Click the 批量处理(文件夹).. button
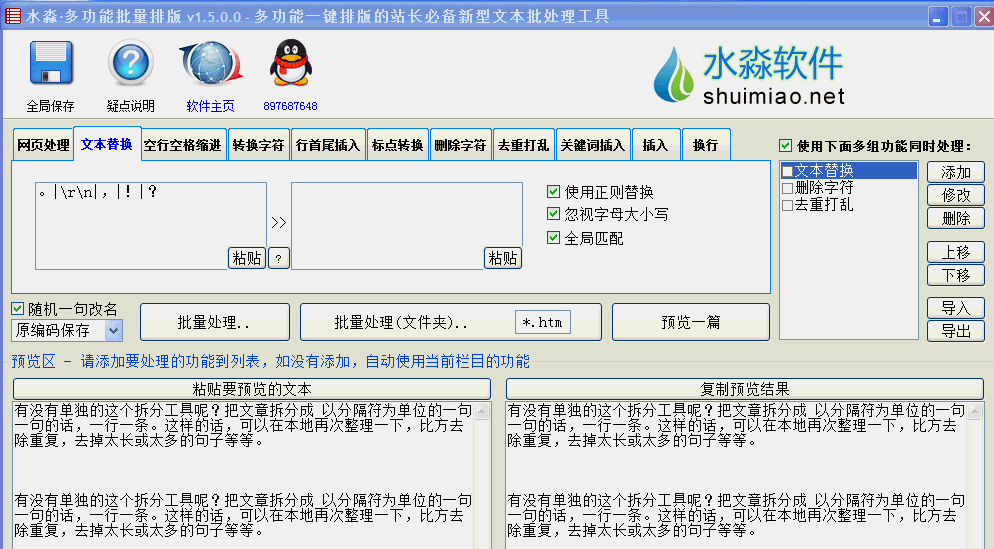 [401, 322]
